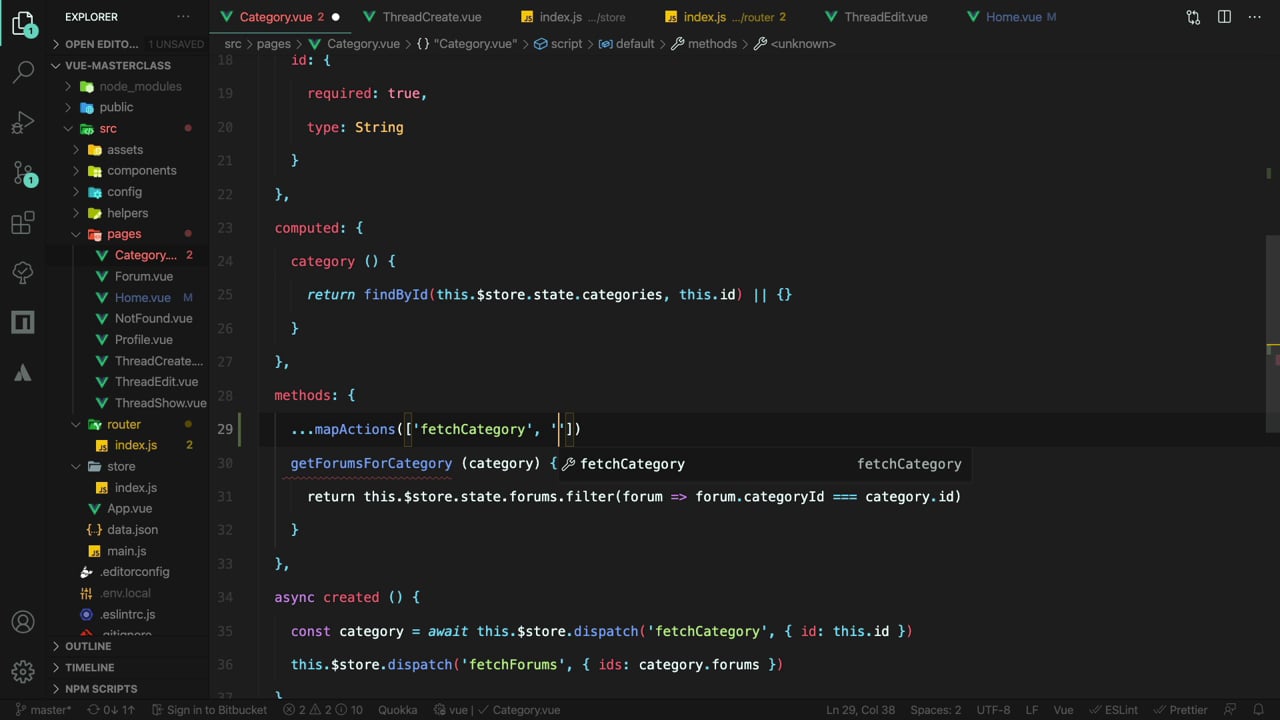Click Sign in to Bitbucket

click(x=209, y=710)
